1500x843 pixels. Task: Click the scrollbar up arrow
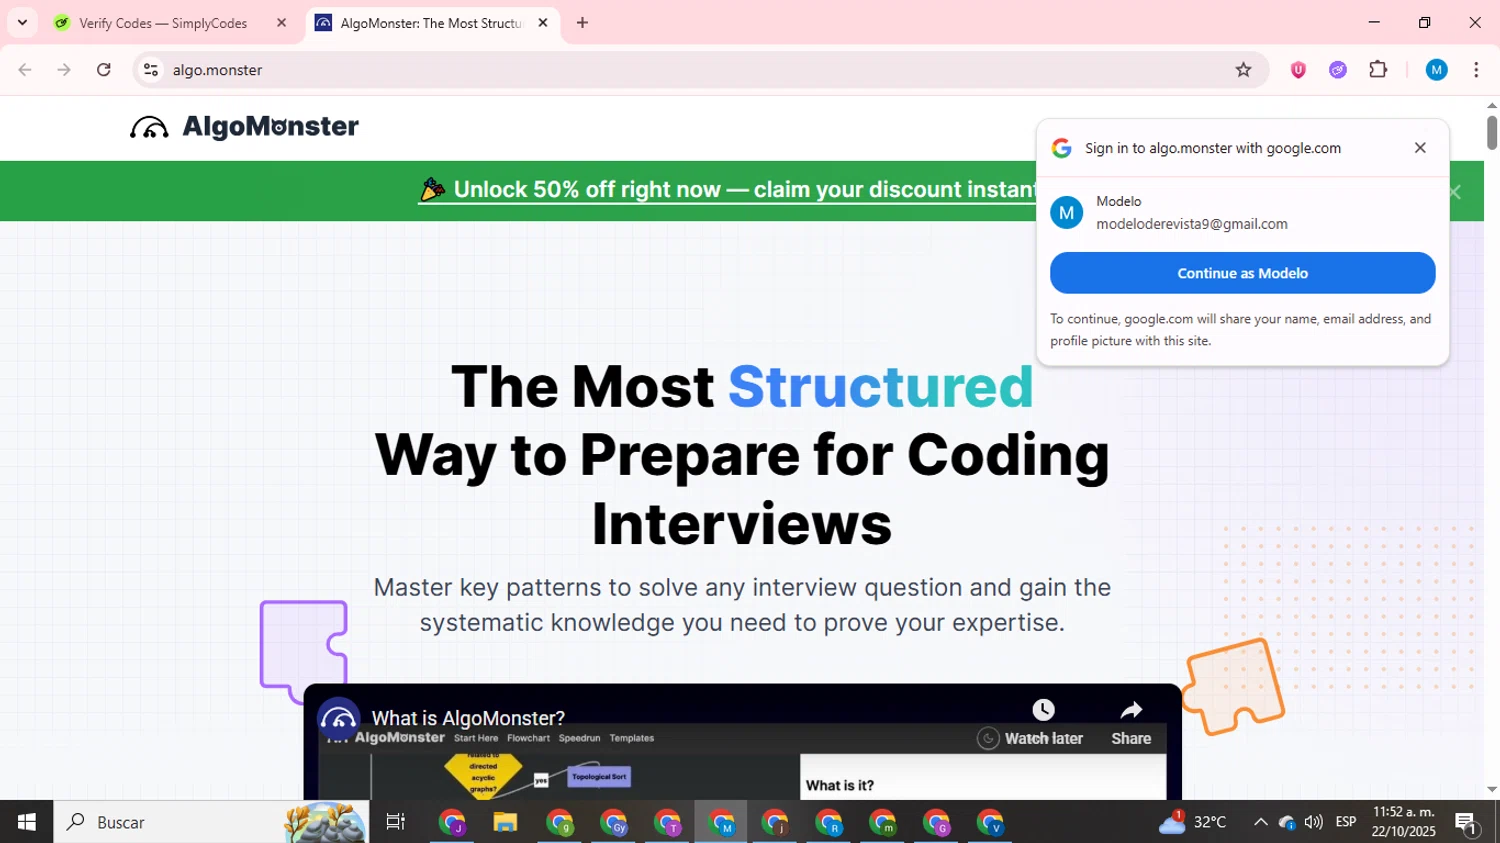1491,104
